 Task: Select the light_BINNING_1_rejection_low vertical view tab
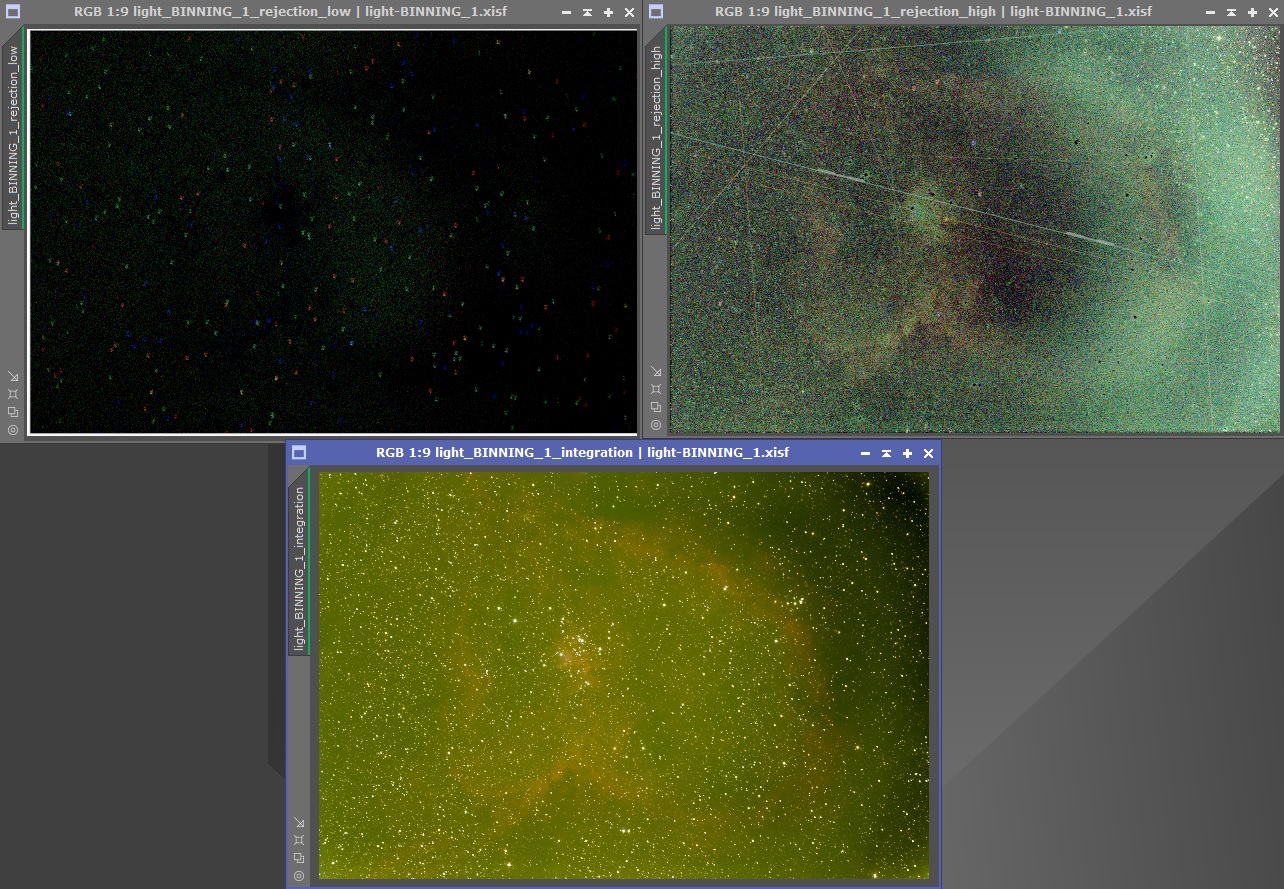[x=13, y=129]
